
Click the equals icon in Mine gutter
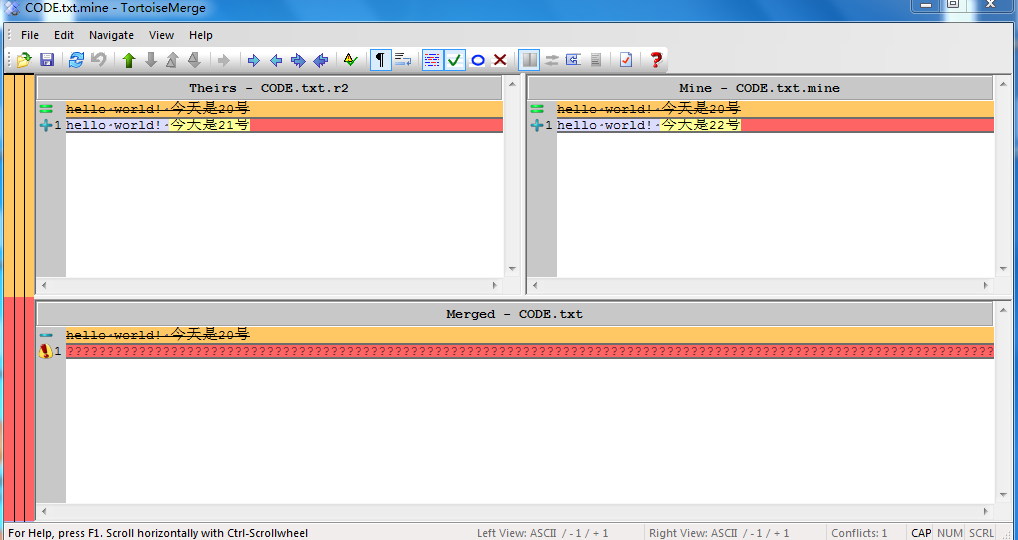(537, 109)
